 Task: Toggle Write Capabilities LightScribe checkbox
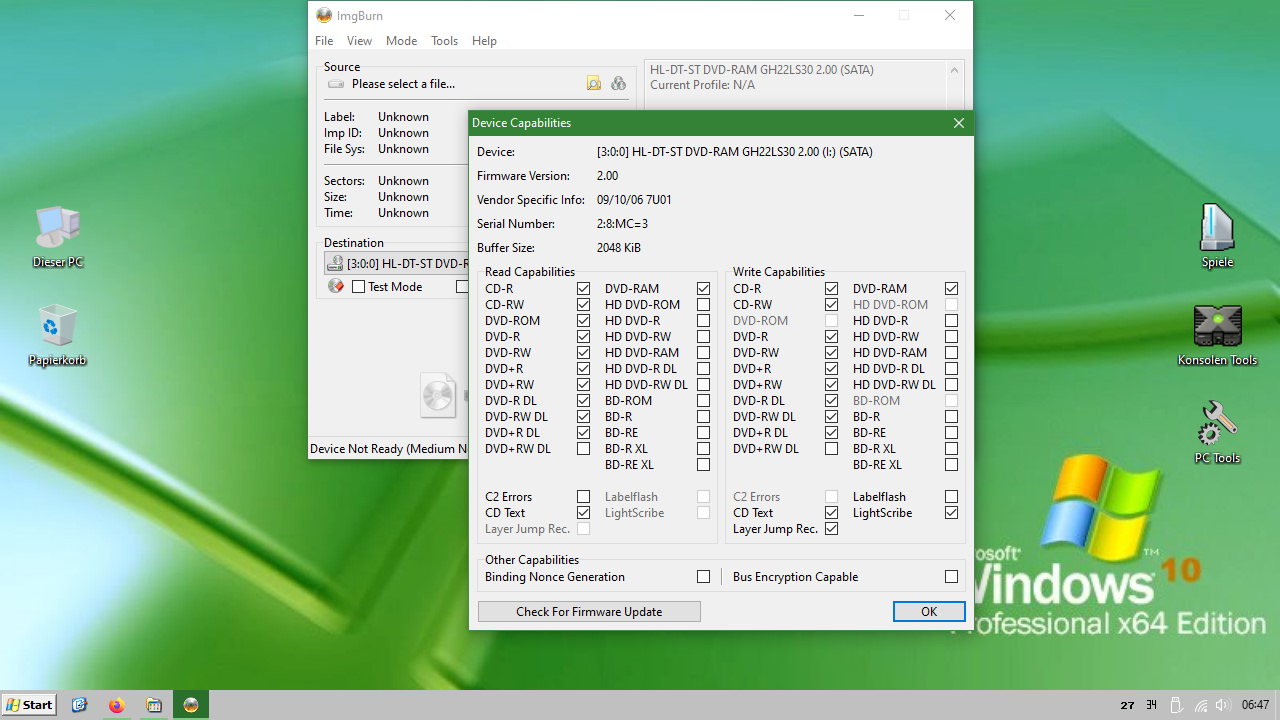click(x=951, y=513)
